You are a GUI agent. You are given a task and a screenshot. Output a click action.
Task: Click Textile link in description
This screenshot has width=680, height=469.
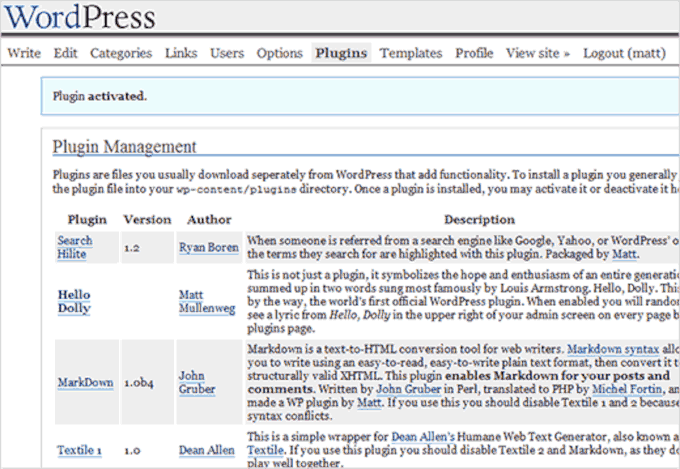point(265,450)
